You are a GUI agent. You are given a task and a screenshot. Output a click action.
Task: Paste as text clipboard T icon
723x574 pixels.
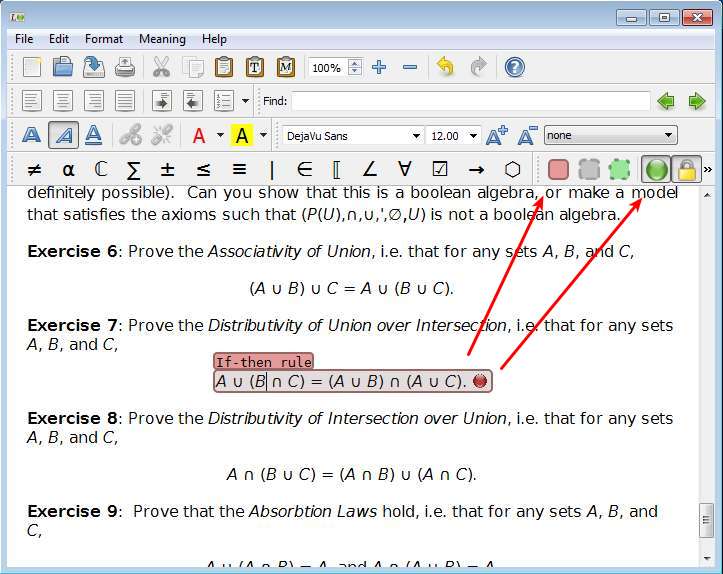coord(255,67)
